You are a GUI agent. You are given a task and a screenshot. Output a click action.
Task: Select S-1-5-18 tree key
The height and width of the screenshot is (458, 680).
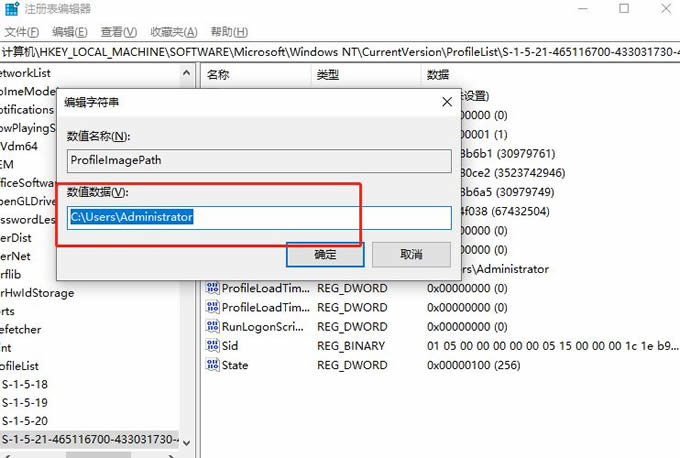[25, 384]
